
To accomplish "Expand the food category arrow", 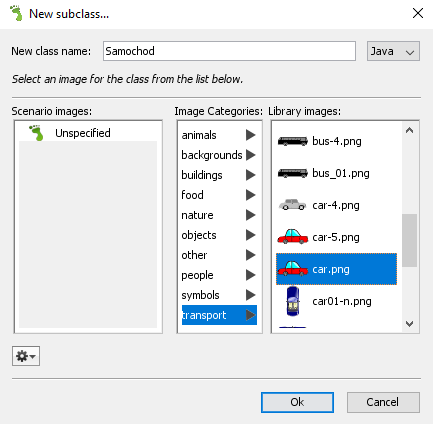I will 251,195.
